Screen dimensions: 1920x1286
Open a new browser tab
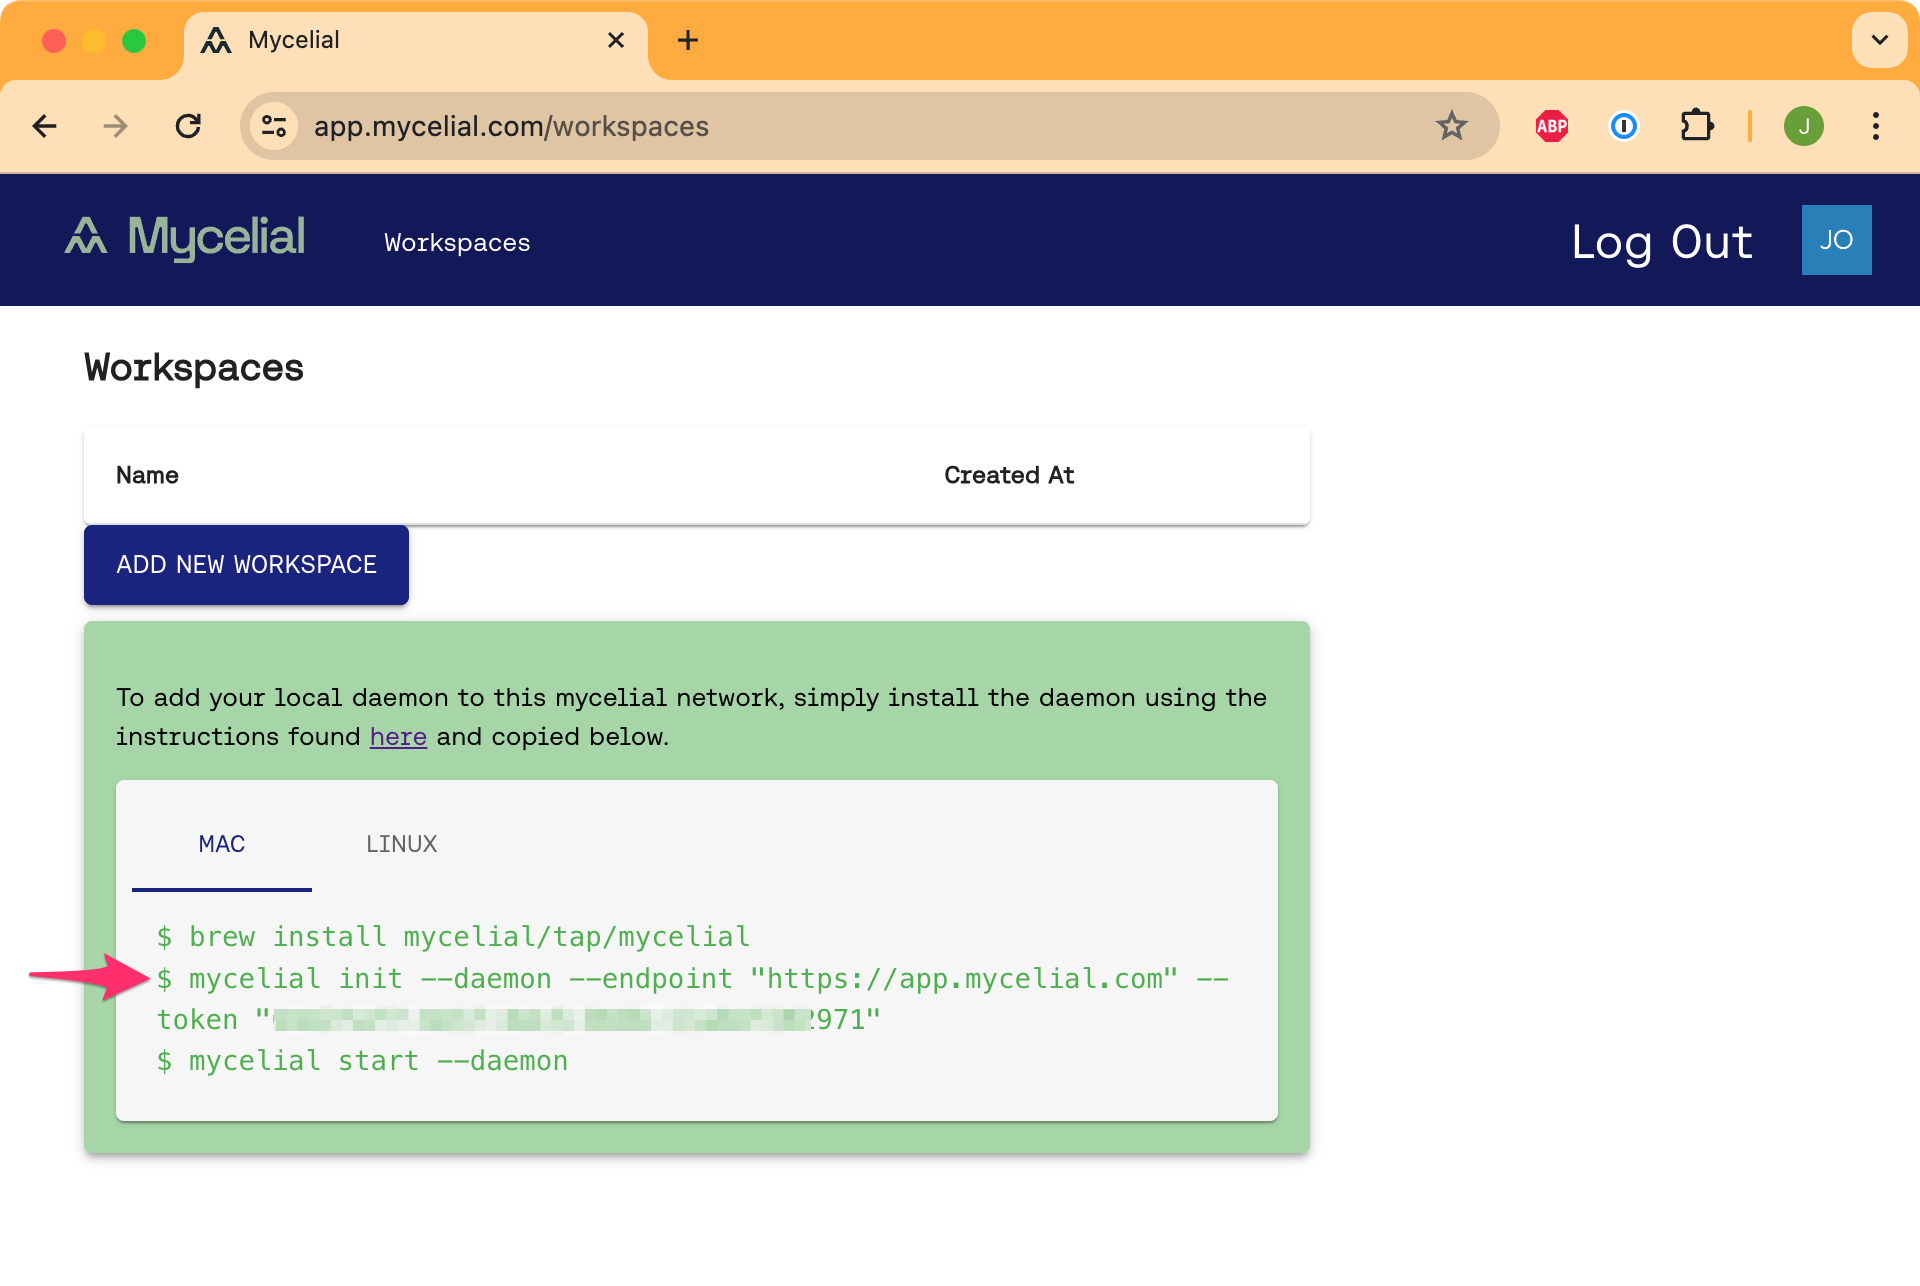tap(687, 40)
